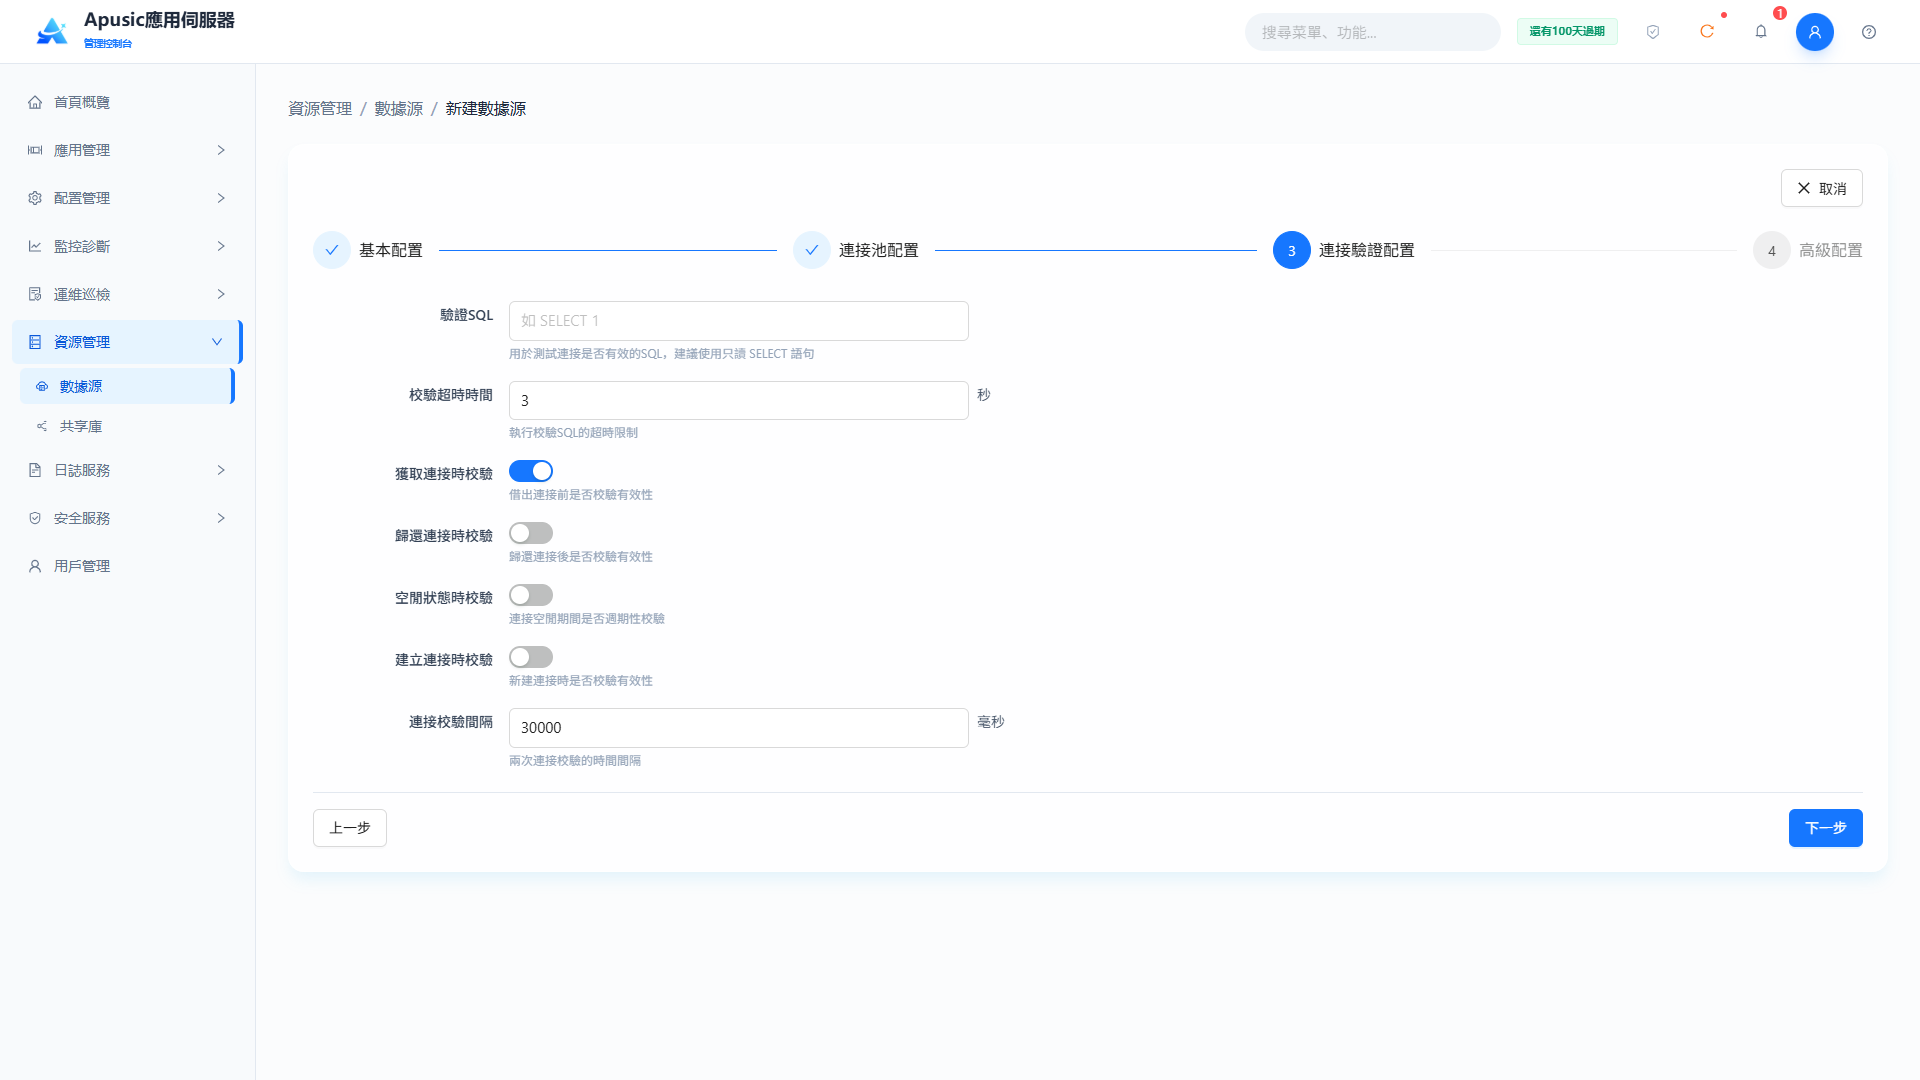Open the notifications bell icon
This screenshot has width=1920, height=1080.
pyautogui.click(x=1761, y=32)
